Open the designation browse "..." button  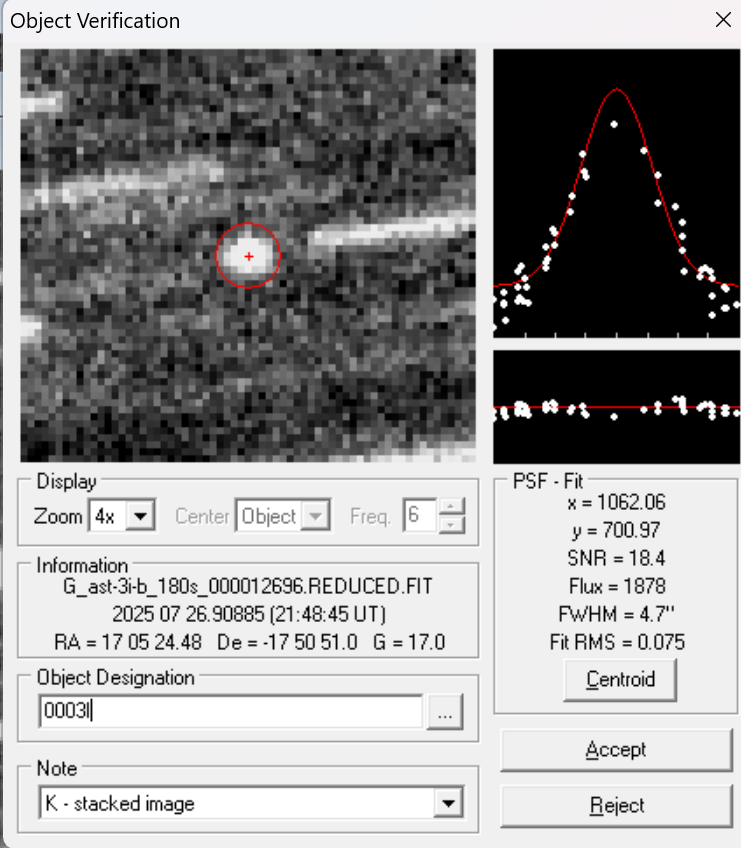tap(445, 712)
